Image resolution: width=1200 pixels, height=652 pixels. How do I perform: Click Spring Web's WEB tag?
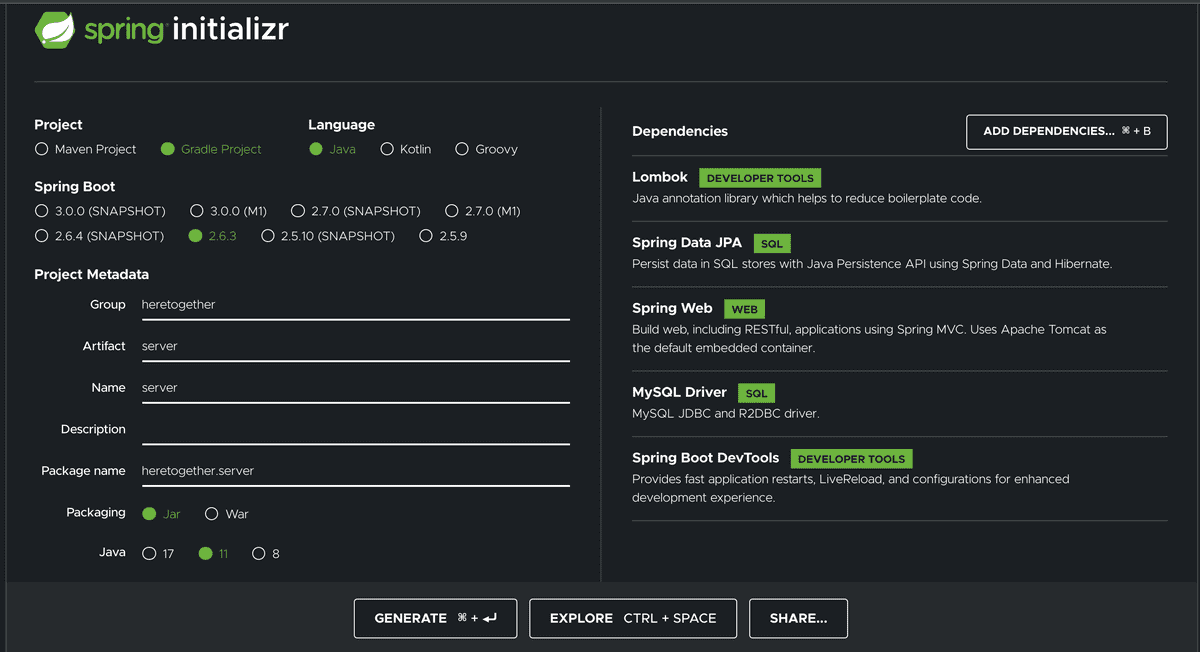pos(744,310)
